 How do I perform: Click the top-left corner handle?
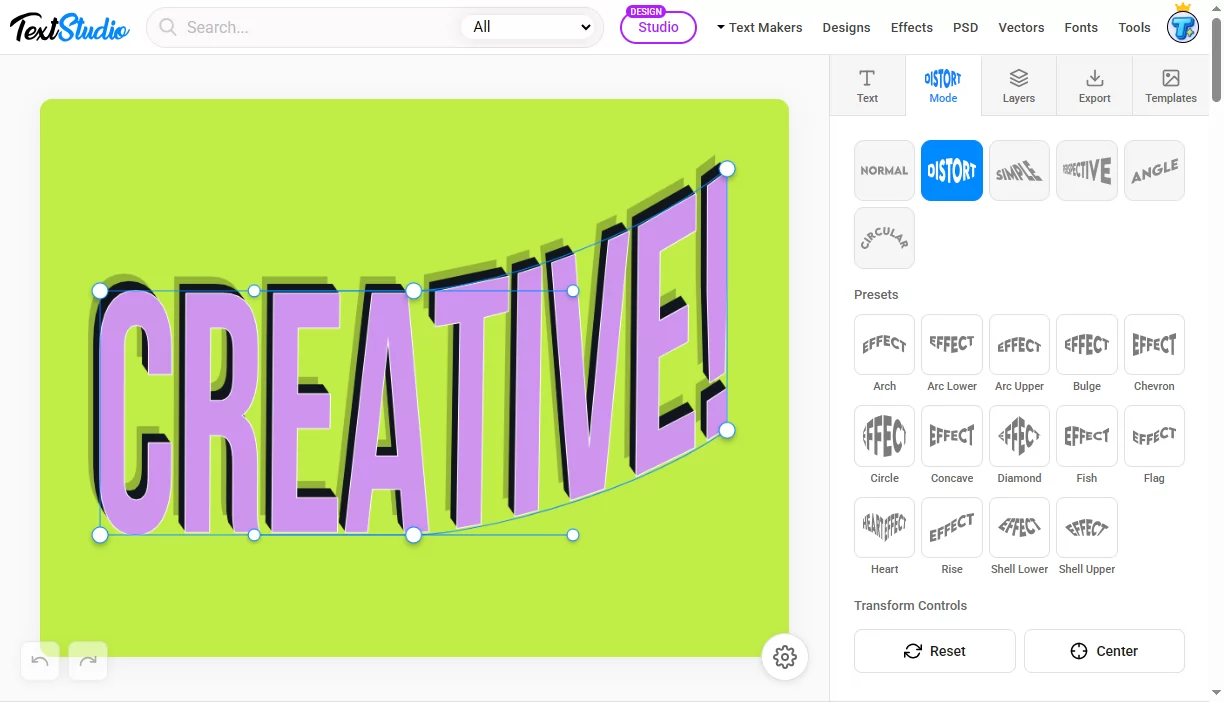click(x=100, y=291)
